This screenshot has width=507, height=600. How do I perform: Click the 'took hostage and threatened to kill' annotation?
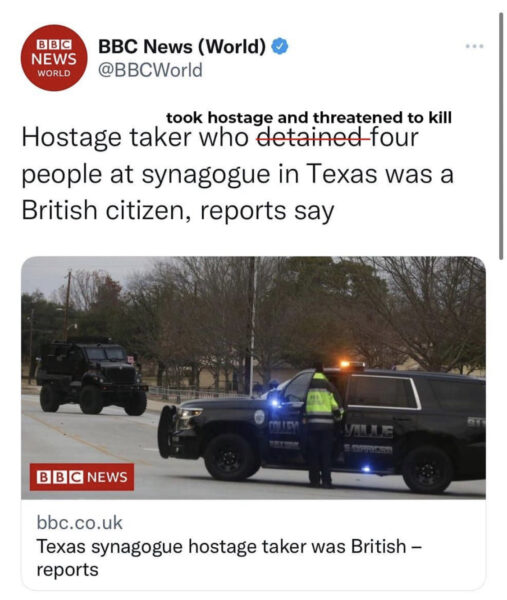click(x=309, y=117)
